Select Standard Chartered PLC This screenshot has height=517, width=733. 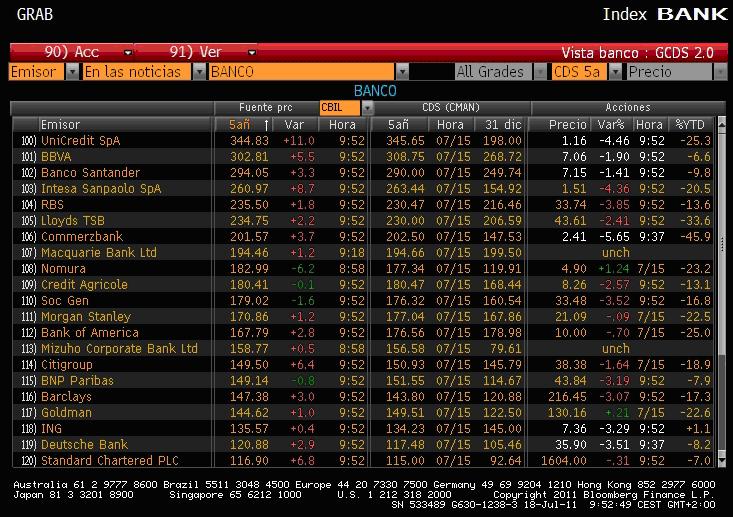[x=110, y=460]
